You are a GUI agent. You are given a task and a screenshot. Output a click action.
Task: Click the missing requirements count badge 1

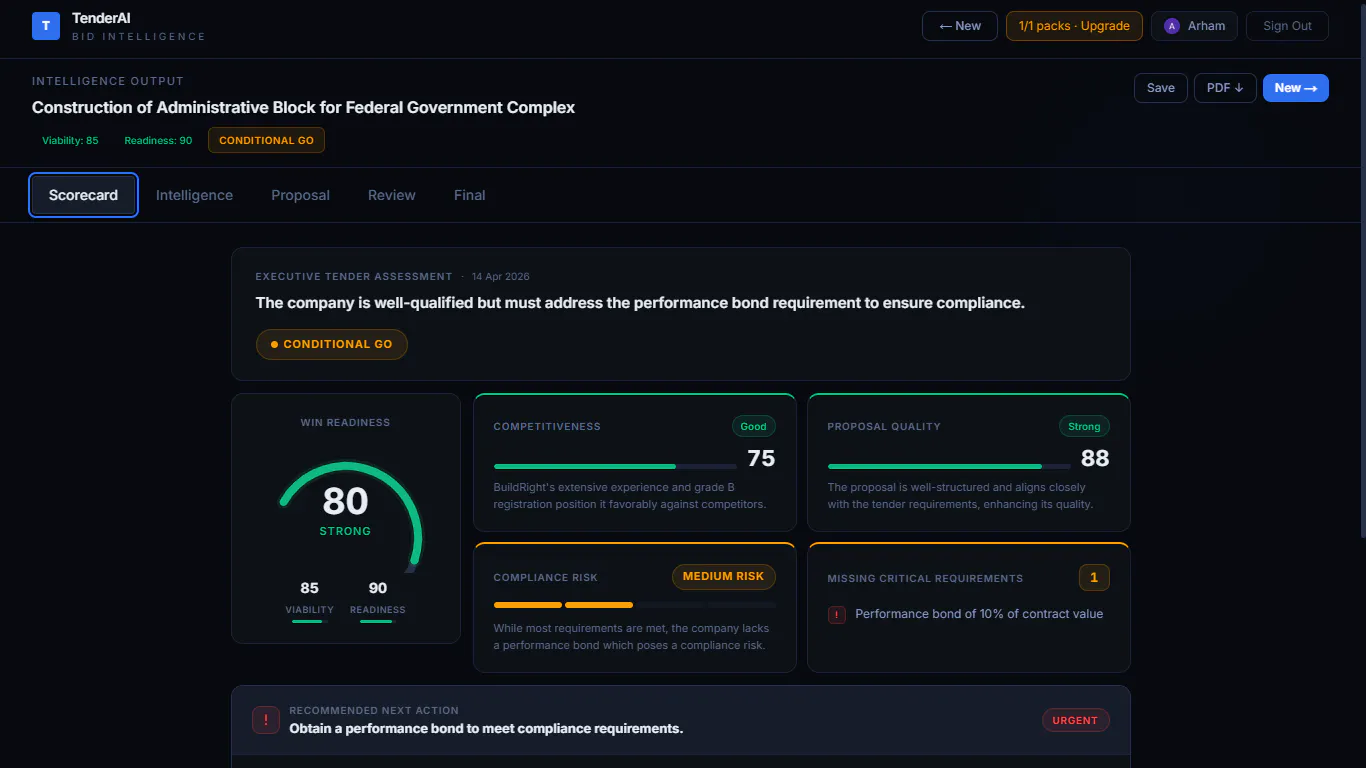point(1094,578)
